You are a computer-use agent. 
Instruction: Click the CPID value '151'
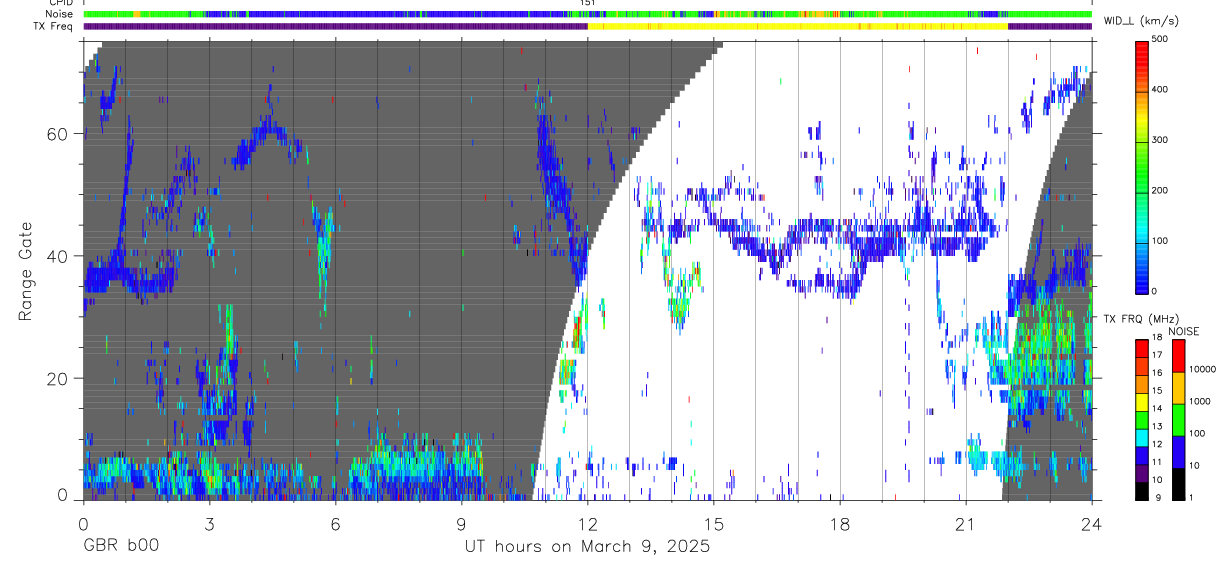point(588,4)
